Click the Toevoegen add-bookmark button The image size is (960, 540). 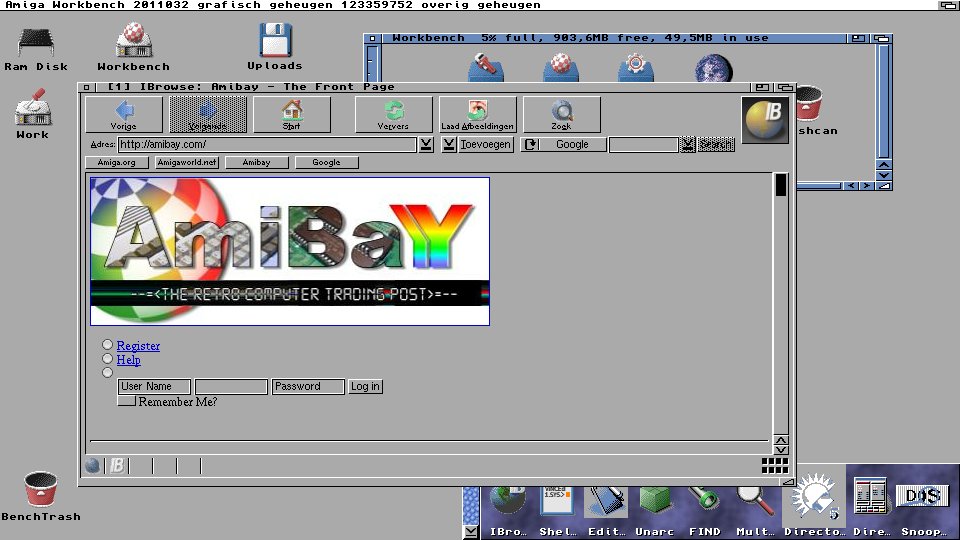(x=486, y=144)
